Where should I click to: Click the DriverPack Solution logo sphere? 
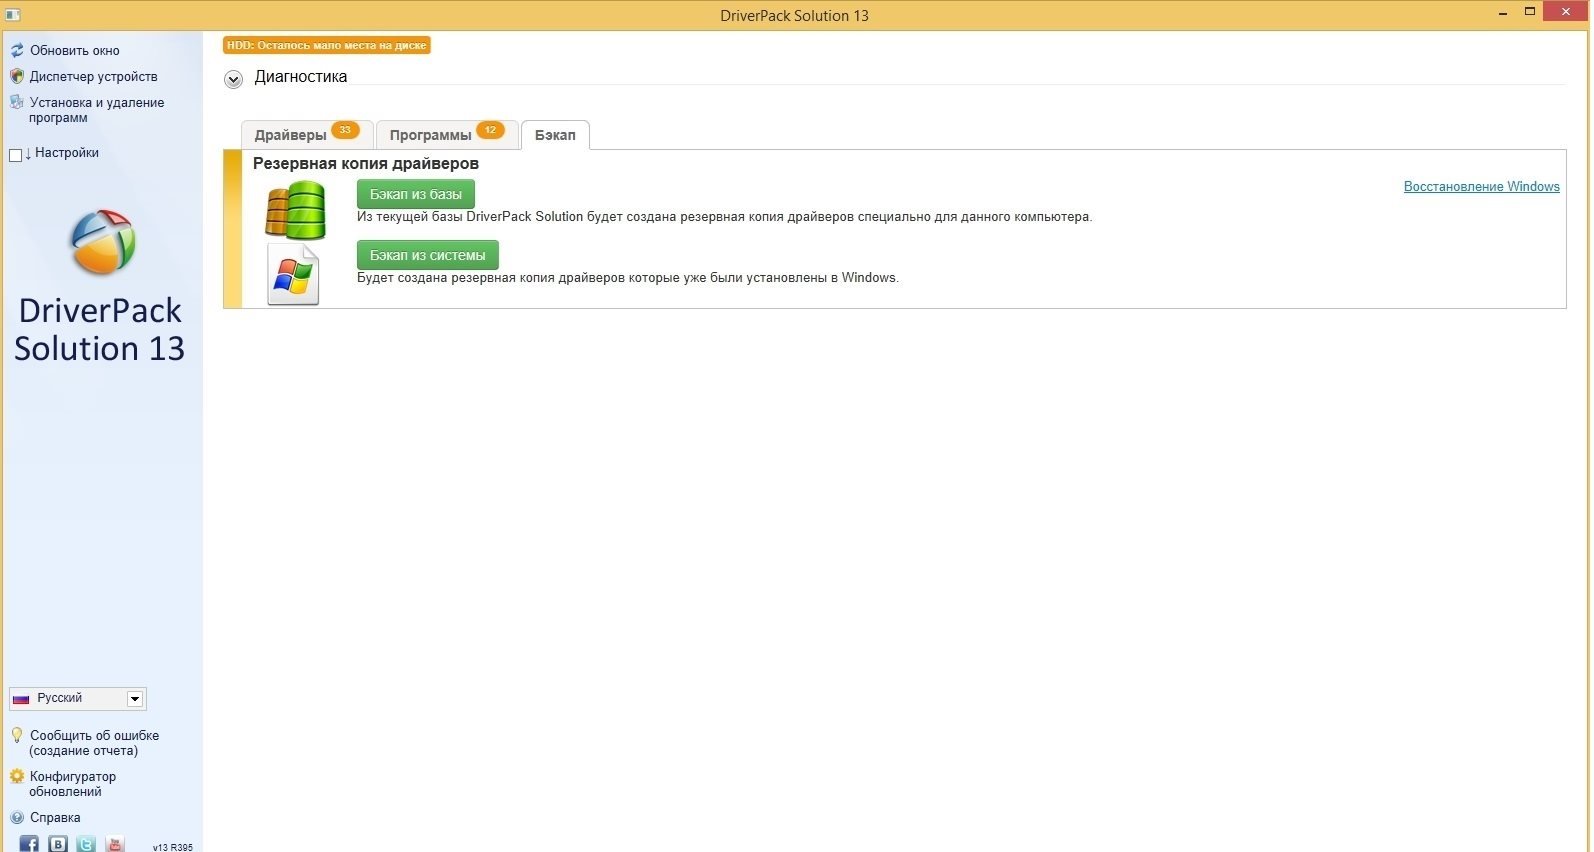point(102,242)
